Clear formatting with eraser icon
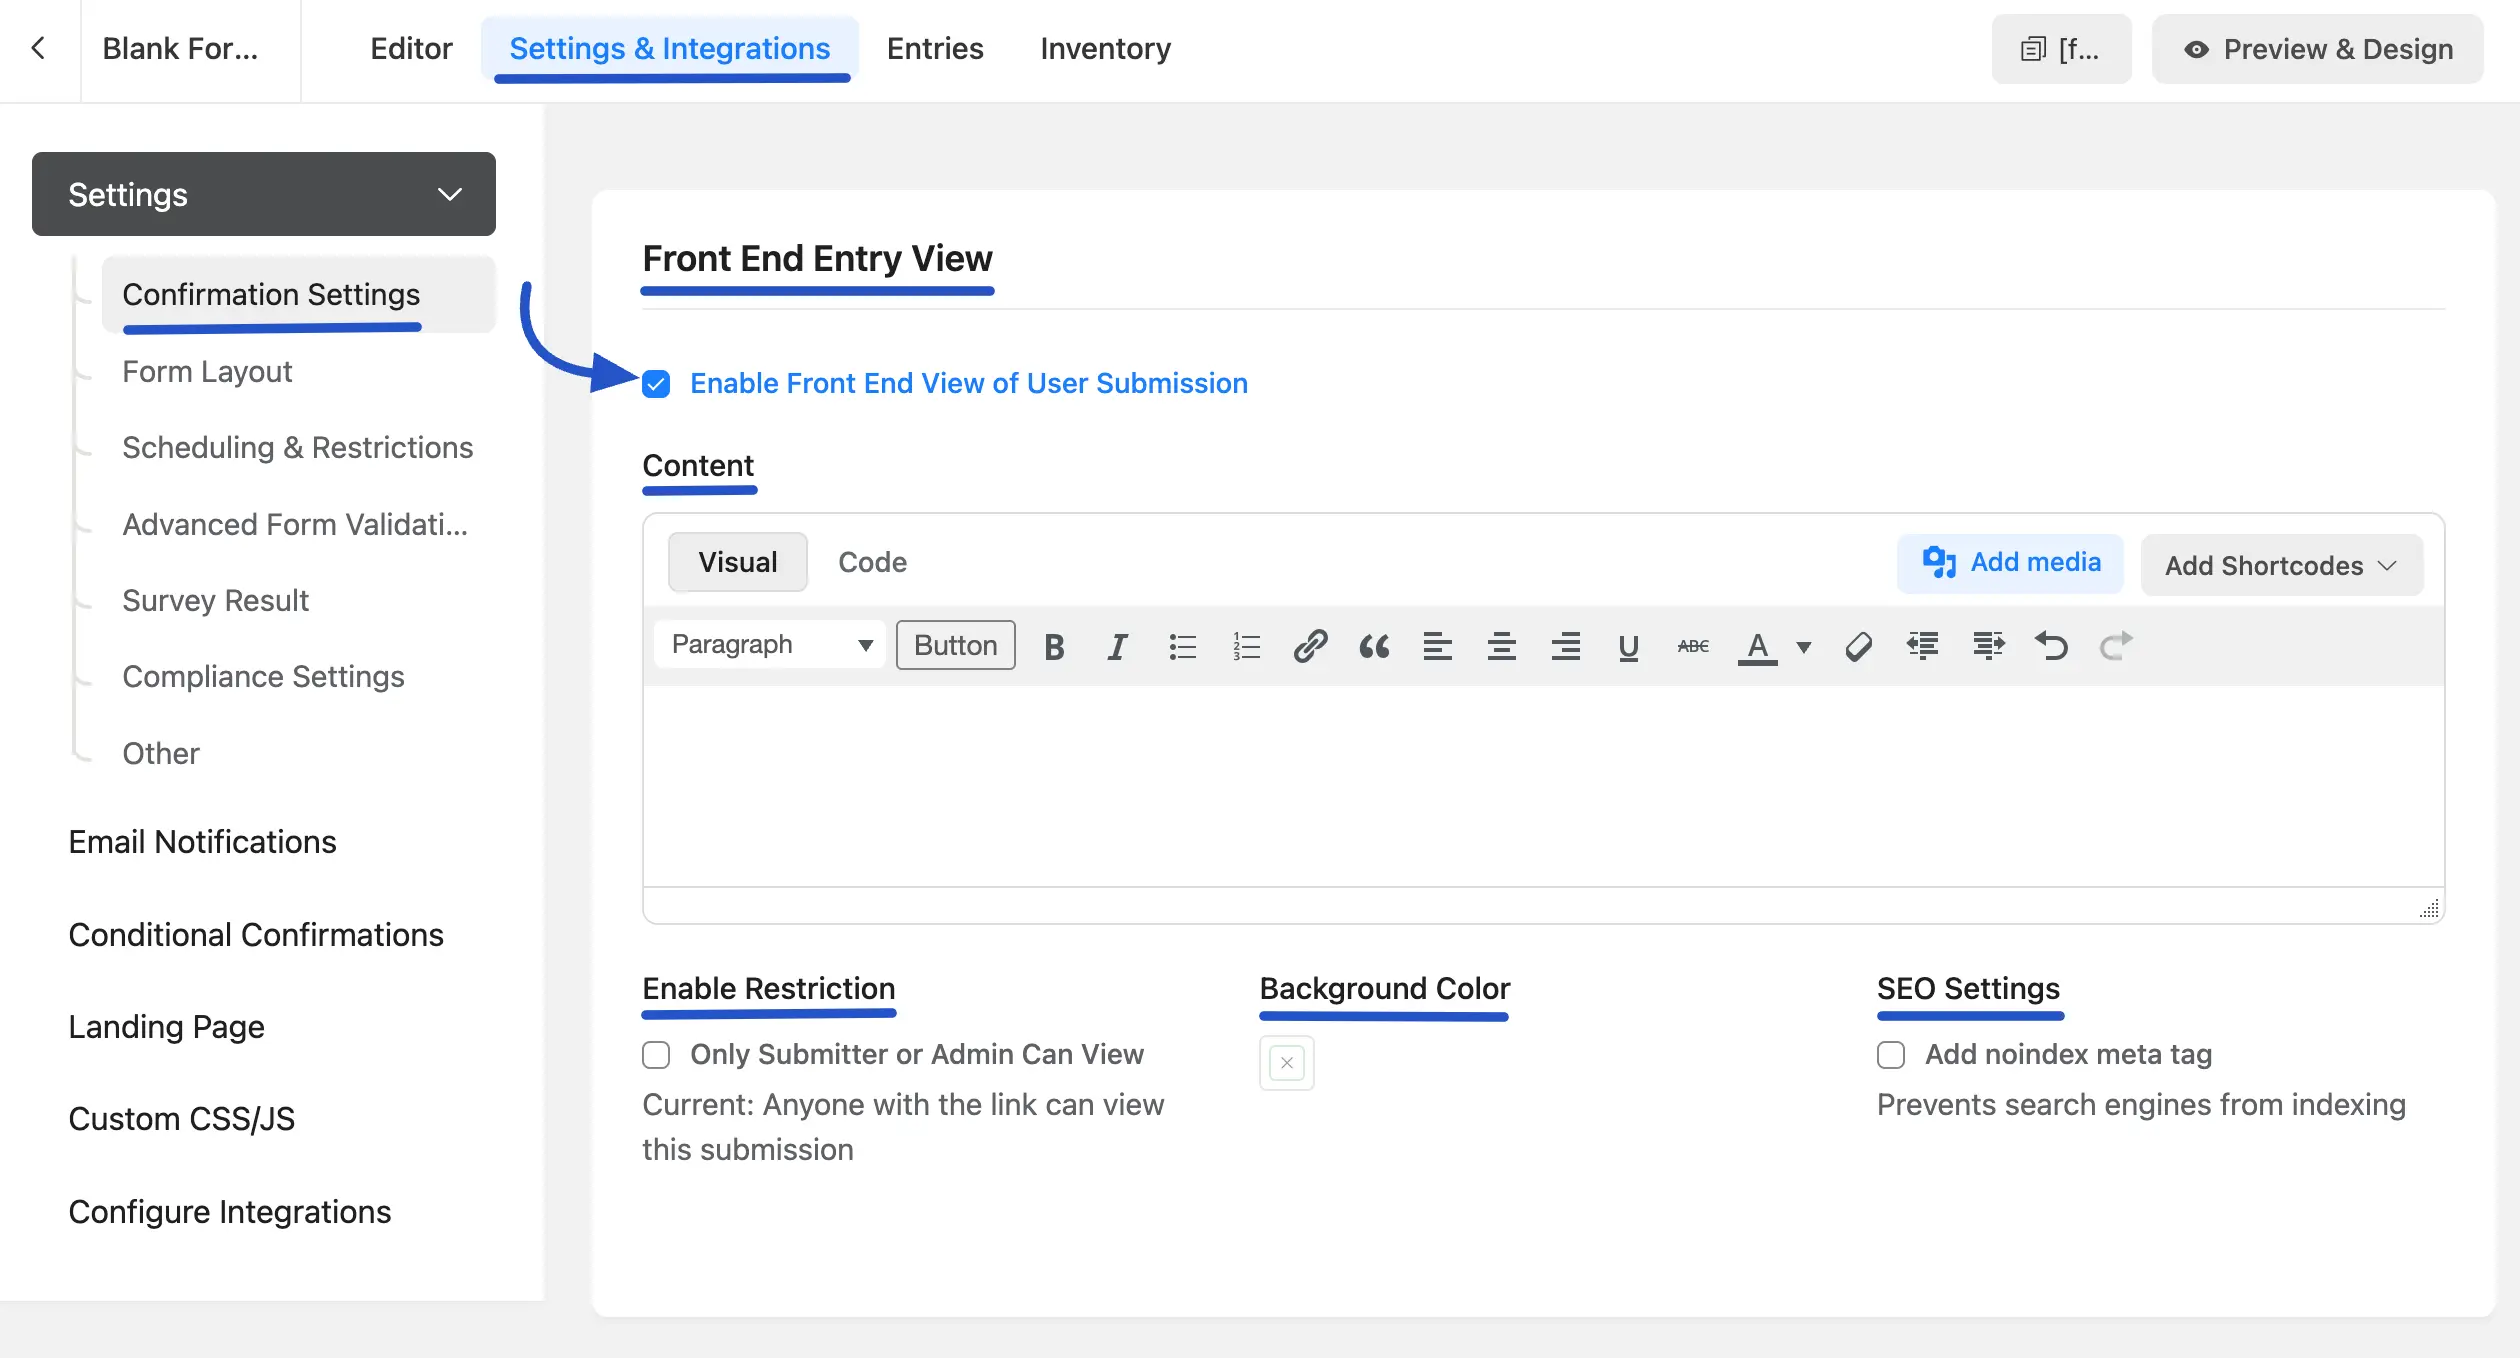 click(x=1858, y=646)
